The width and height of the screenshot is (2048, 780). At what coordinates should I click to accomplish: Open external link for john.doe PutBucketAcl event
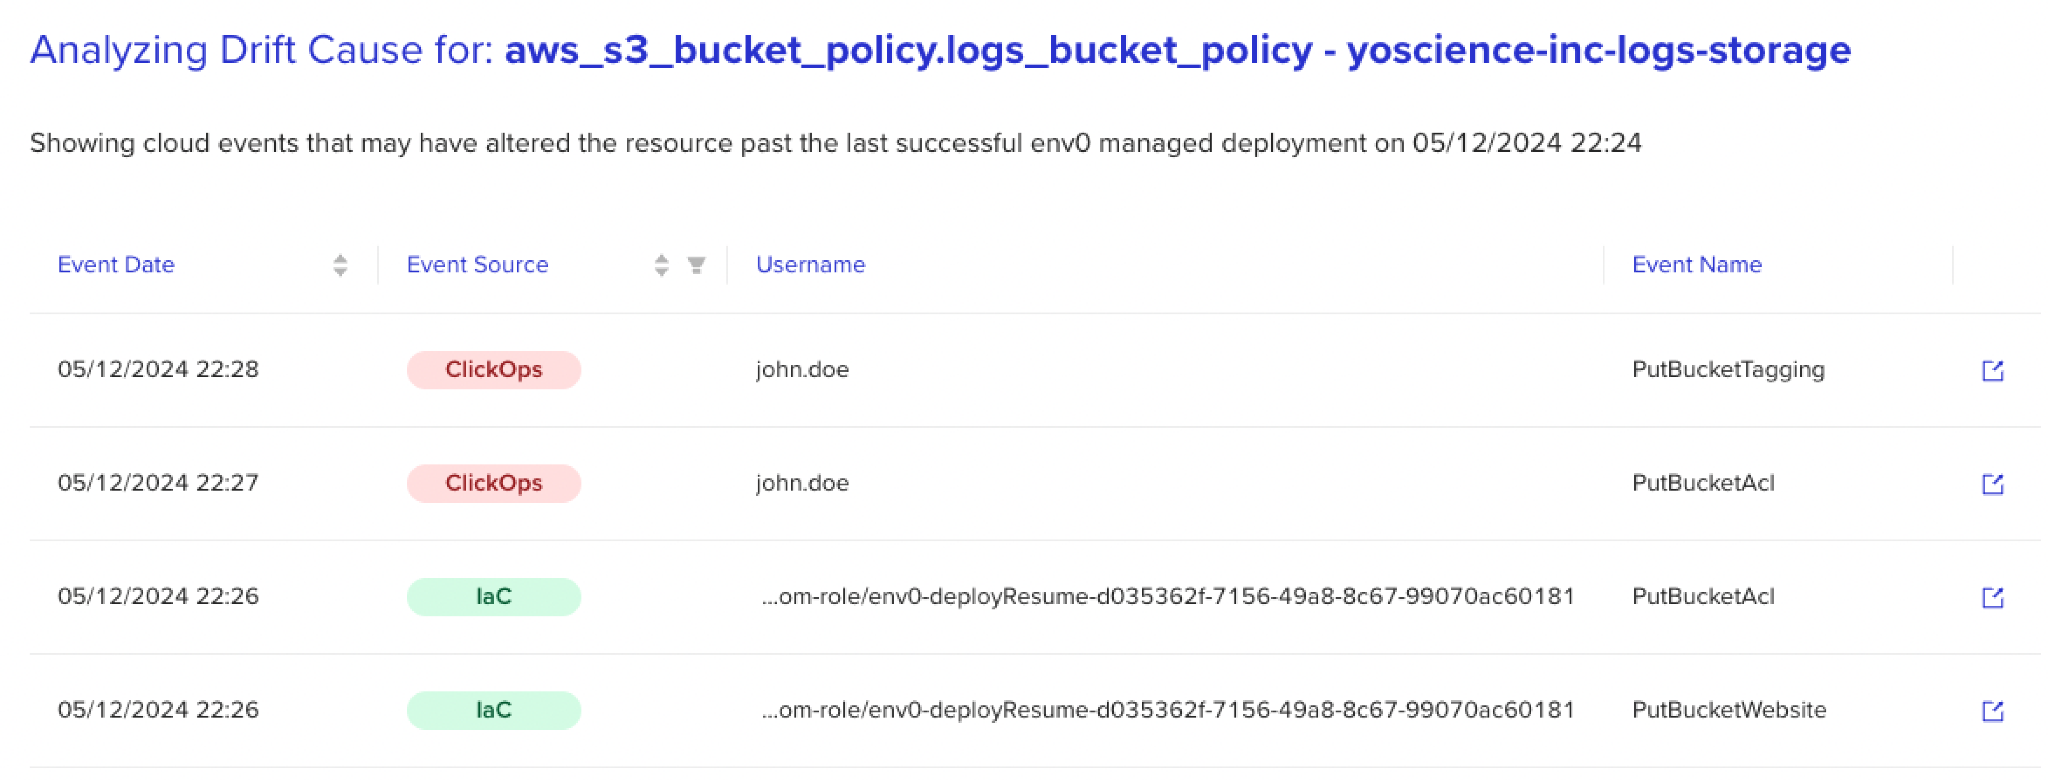tap(1992, 484)
